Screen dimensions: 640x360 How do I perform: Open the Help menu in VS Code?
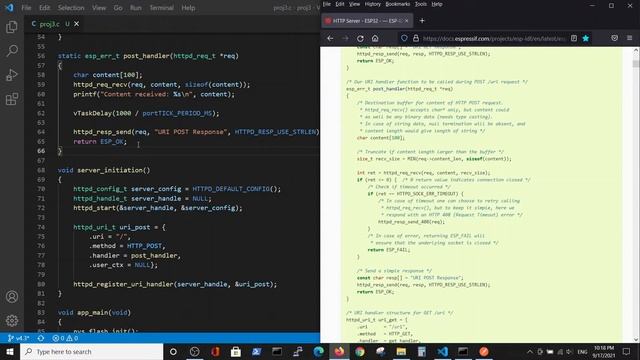[x=188, y=8]
